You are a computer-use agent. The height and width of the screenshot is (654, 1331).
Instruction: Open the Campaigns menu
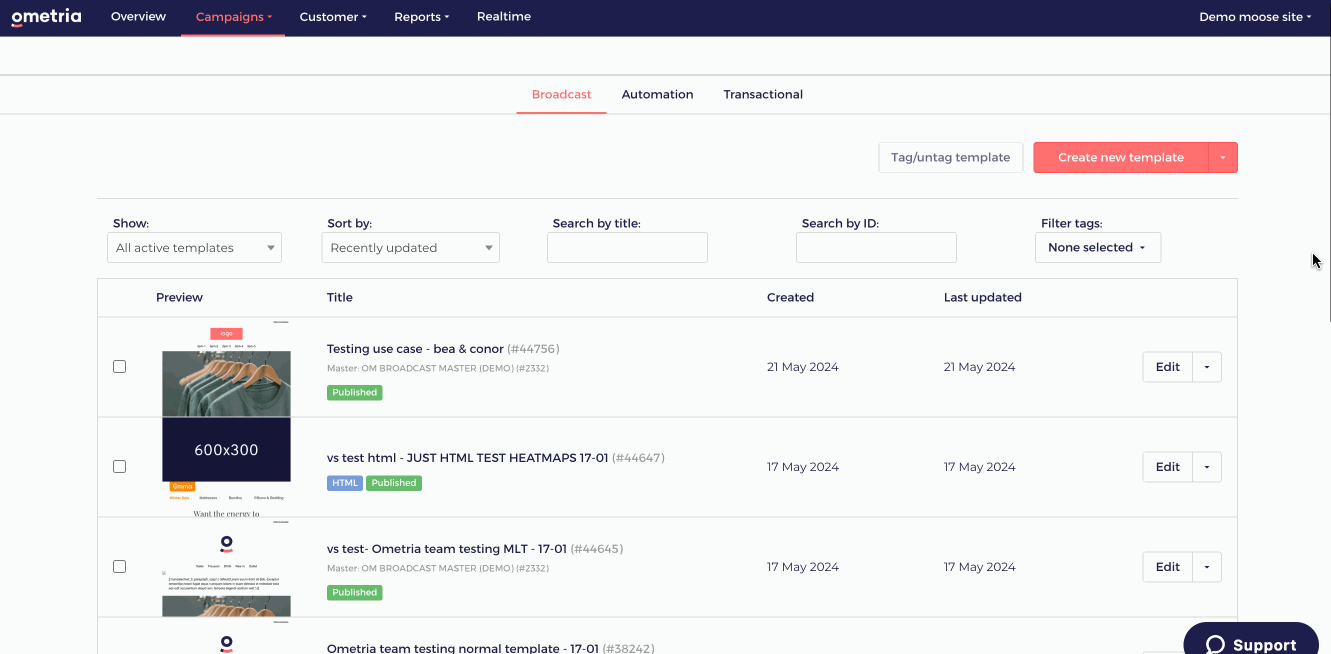pos(233,17)
